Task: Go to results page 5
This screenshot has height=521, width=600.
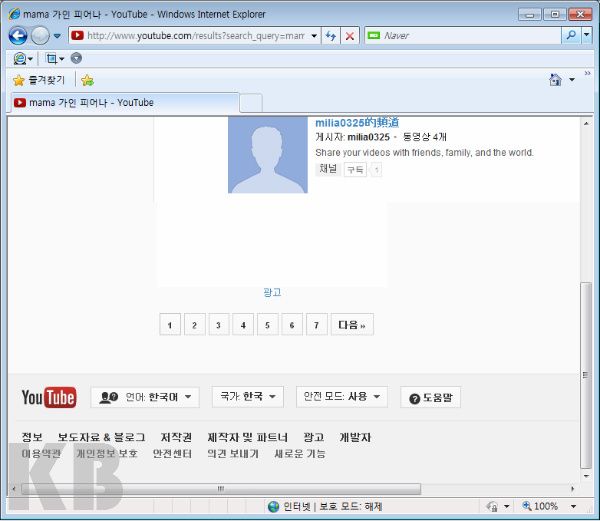Action: [267, 325]
